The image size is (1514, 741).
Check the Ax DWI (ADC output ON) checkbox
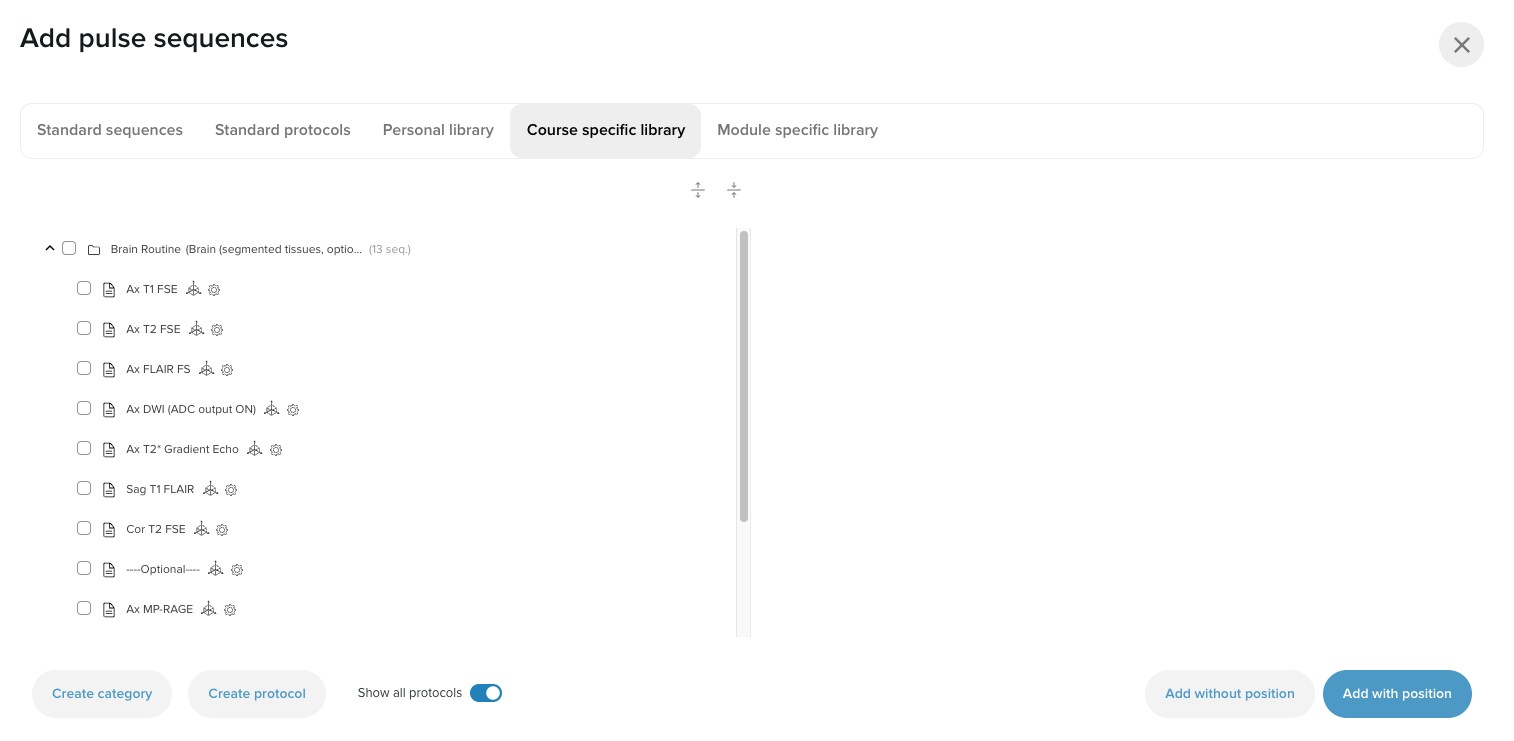coord(84,408)
